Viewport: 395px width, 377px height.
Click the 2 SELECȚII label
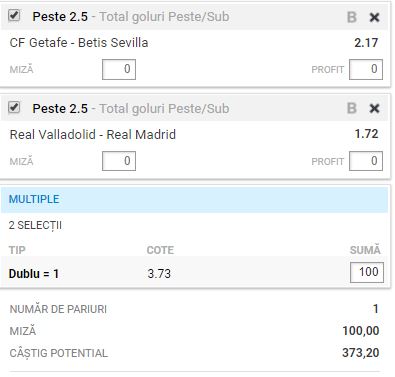(35, 225)
